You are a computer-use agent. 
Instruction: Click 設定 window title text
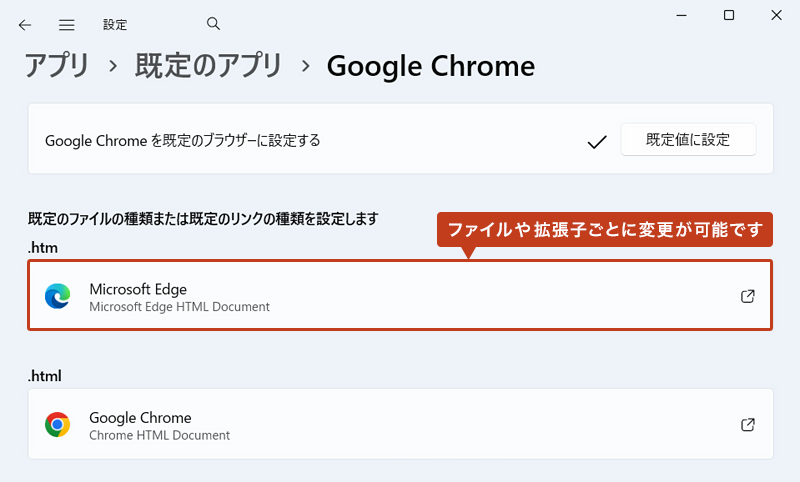point(115,24)
